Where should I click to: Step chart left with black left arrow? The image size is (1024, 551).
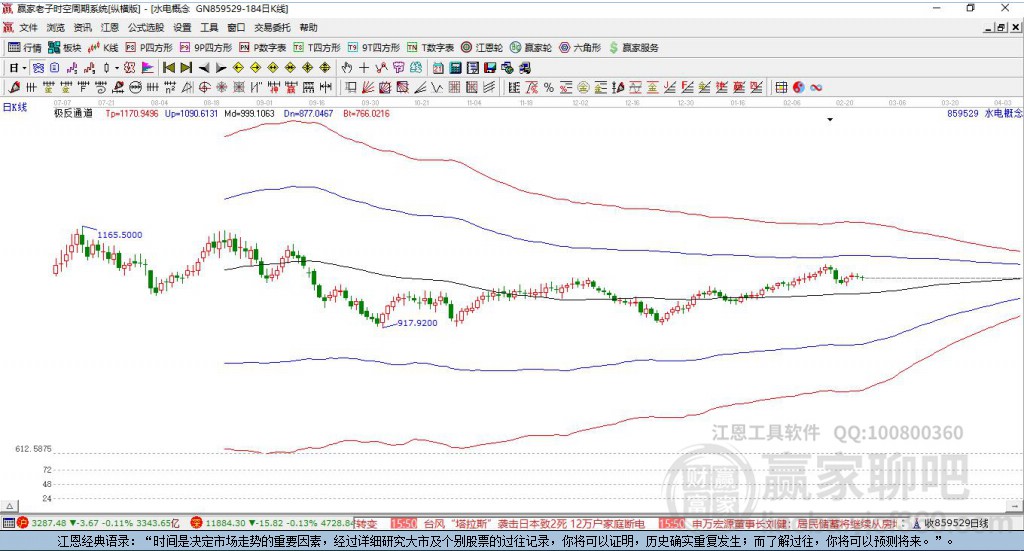204,68
